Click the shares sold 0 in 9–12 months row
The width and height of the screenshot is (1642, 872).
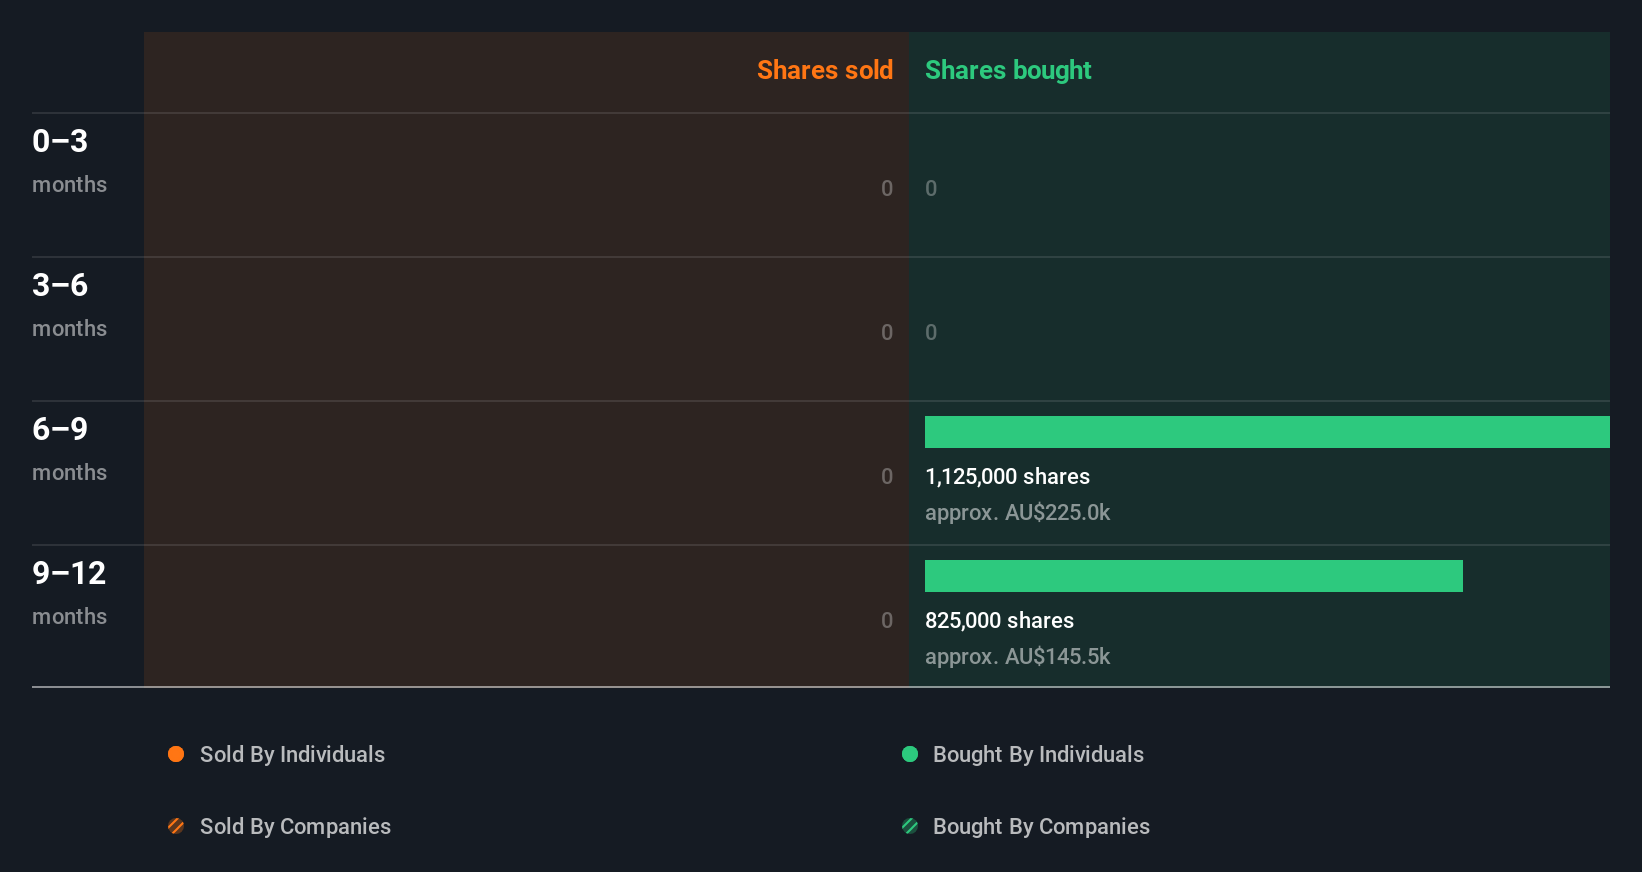[887, 620]
